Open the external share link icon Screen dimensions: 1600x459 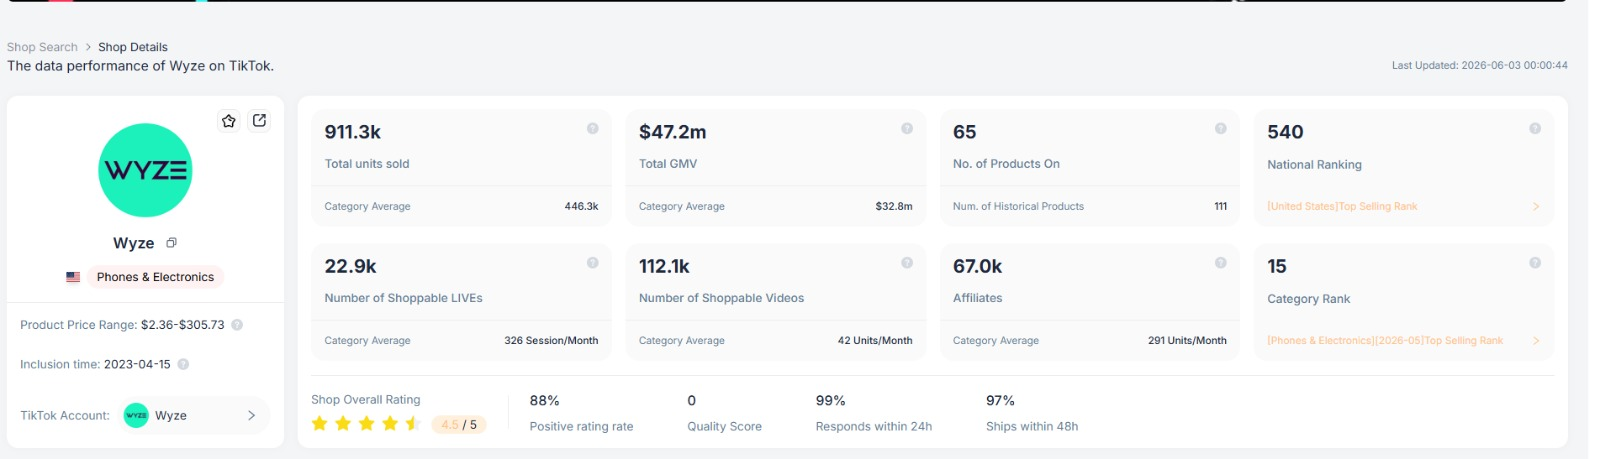click(x=259, y=120)
